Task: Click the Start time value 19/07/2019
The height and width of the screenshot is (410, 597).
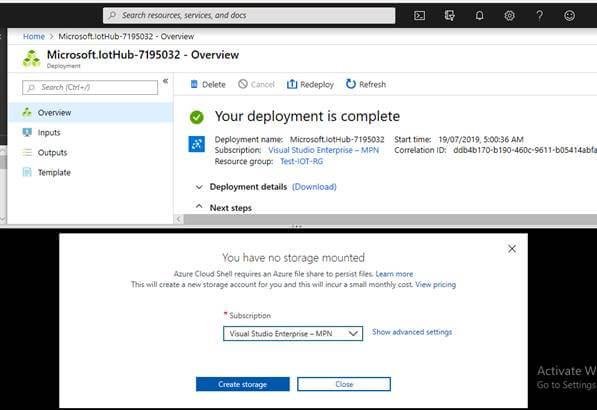Action: tap(481, 139)
